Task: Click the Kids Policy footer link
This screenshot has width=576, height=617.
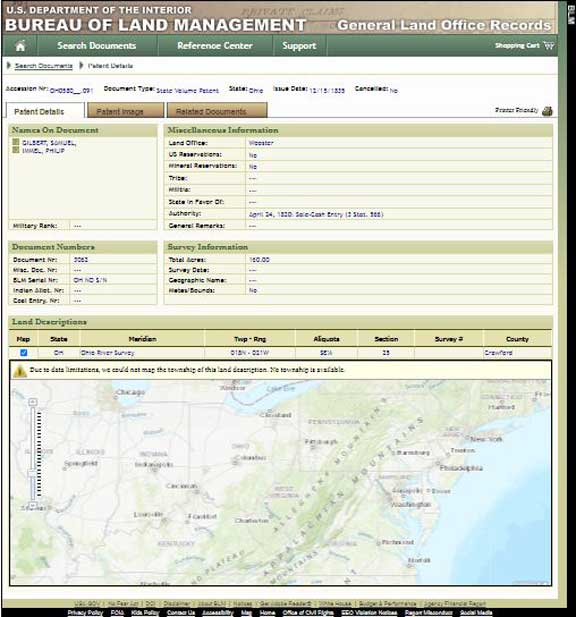Action: tap(145, 613)
